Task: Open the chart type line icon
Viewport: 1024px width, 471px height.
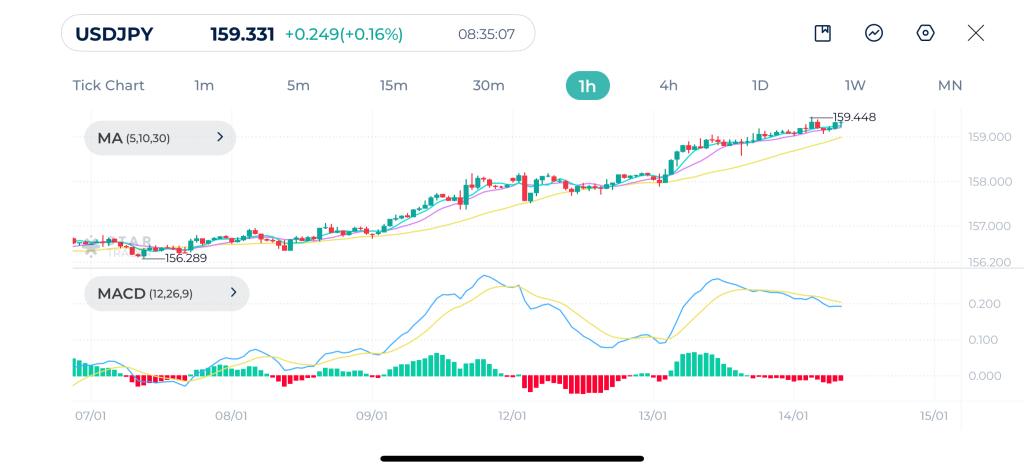Action: coord(874,33)
